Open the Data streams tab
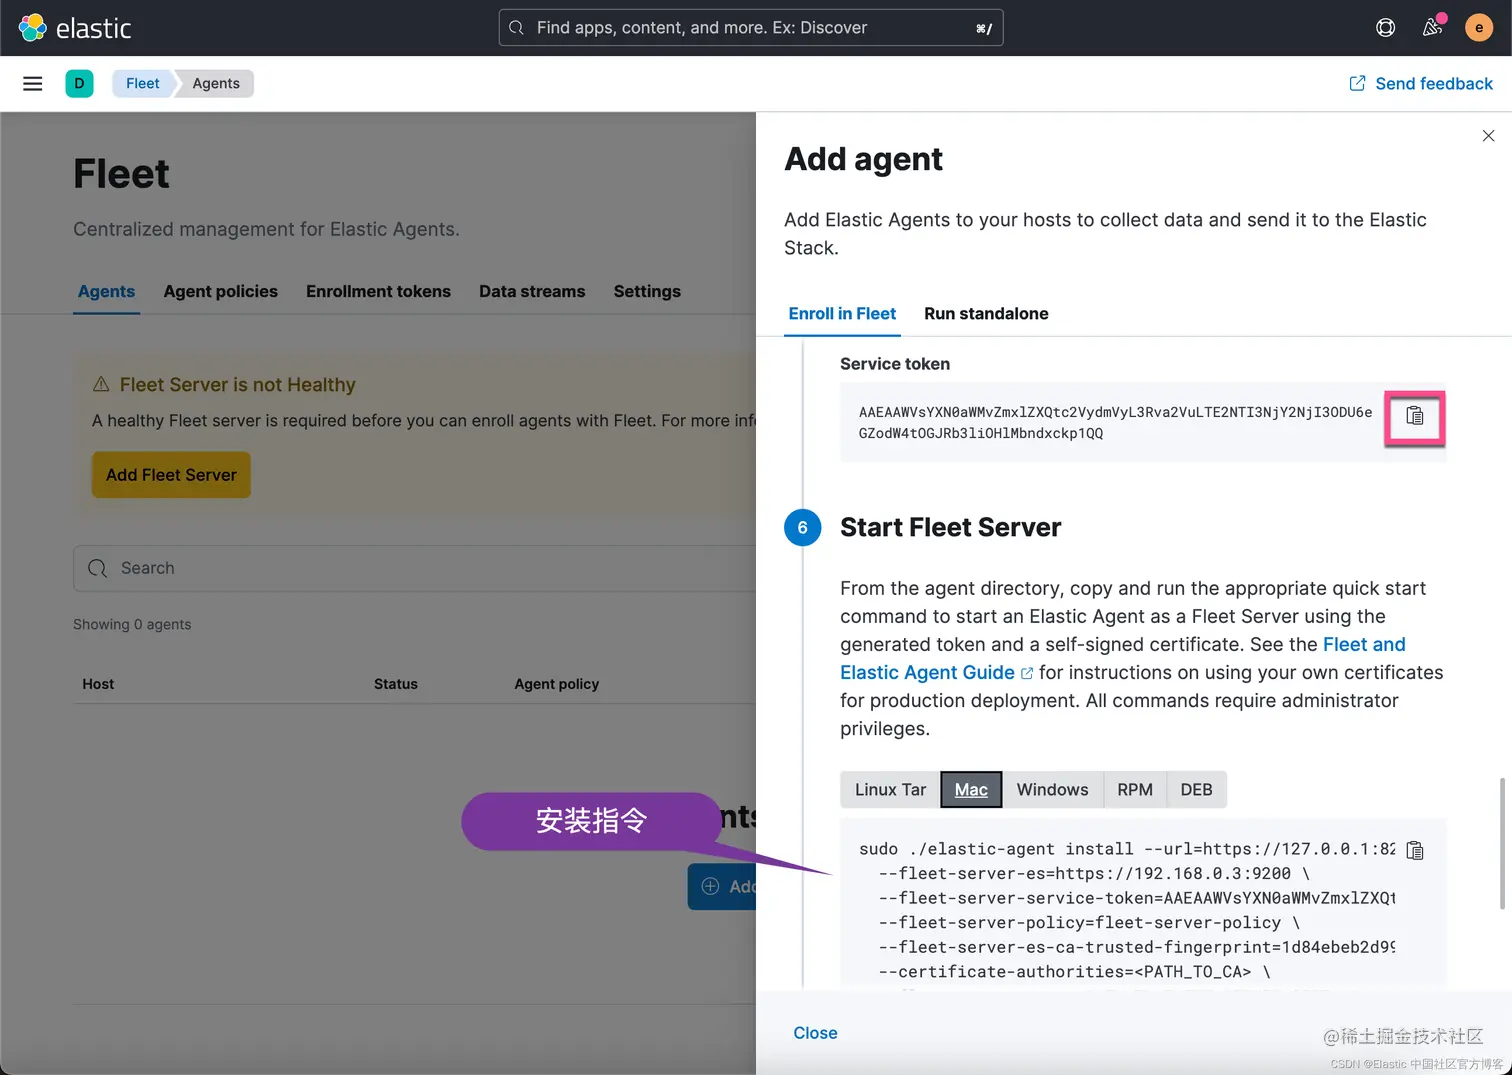This screenshot has width=1512, height=1075. tap(532, 291)
